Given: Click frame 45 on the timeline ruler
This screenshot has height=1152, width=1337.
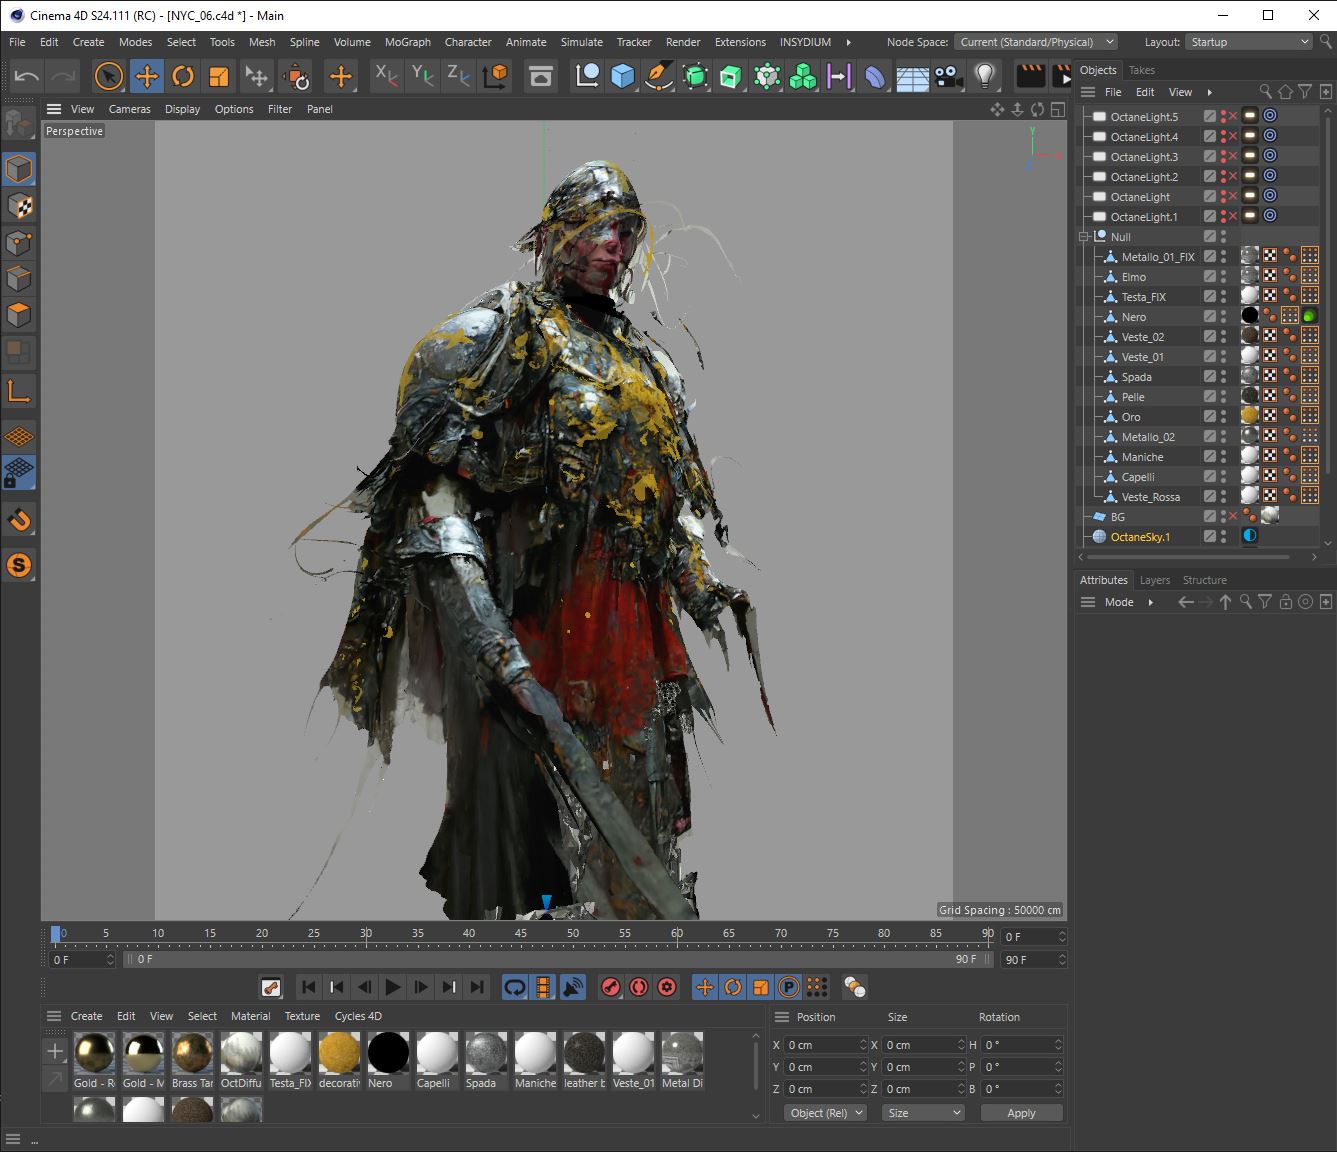Looking at the screenshot, I should point(520,932).
